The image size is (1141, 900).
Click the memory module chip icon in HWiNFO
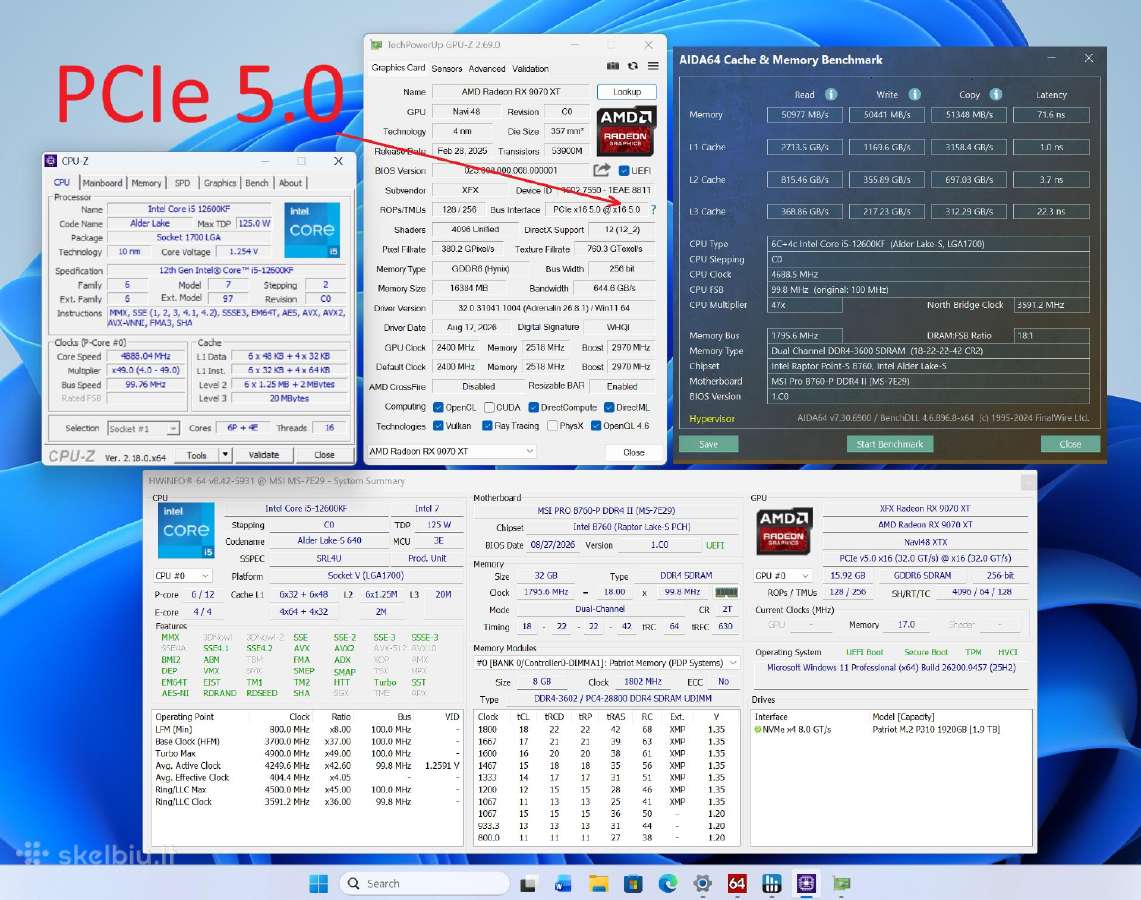tap(726, 592)
